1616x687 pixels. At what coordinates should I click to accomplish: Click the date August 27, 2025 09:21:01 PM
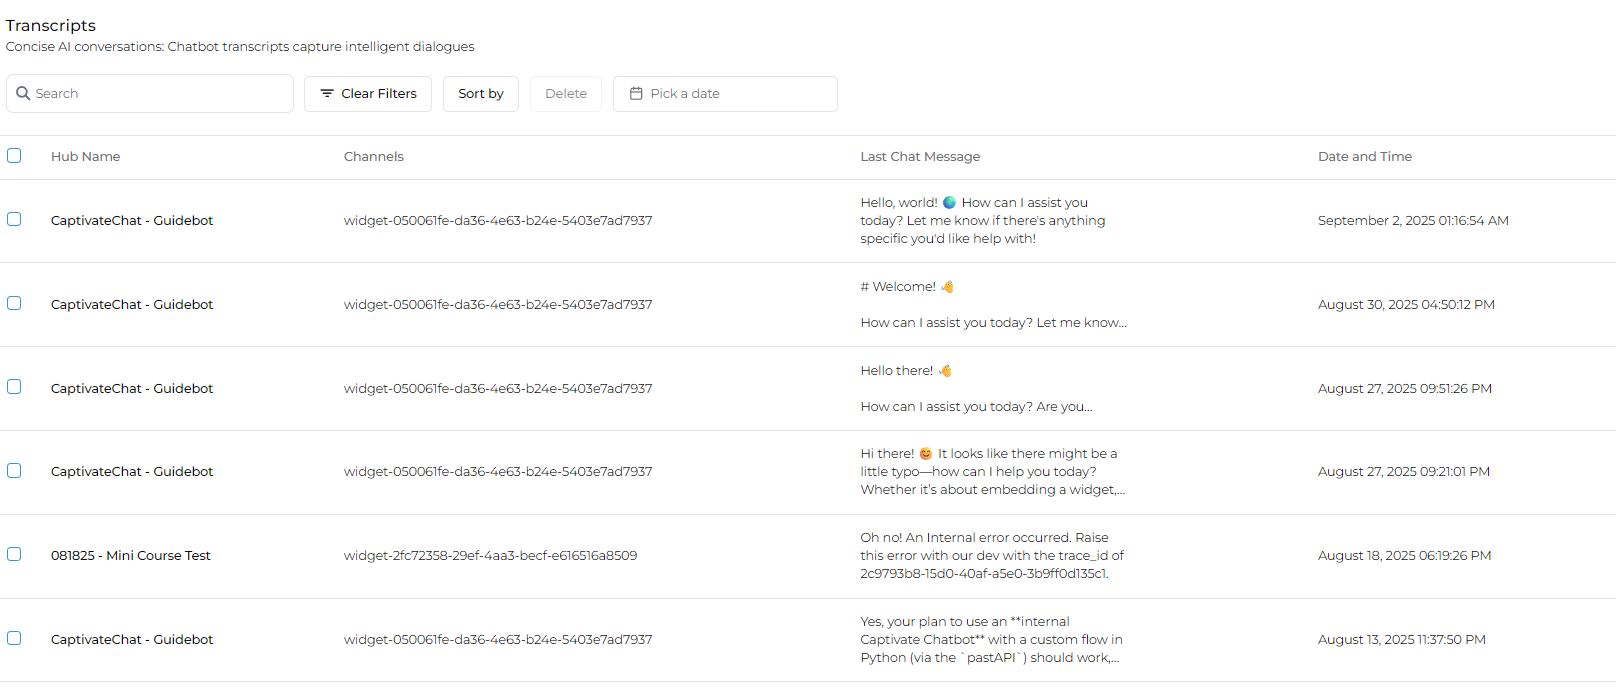point(1404,472)
